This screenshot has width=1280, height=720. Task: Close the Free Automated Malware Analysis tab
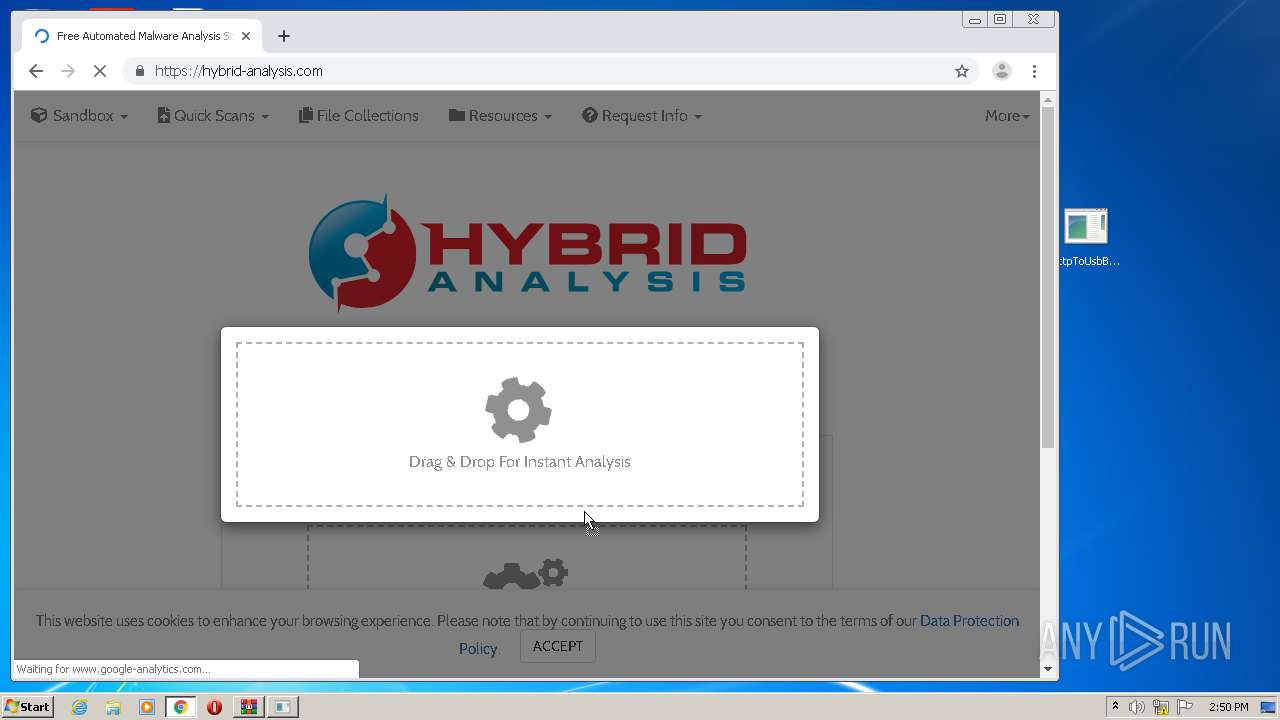[246, 36]
